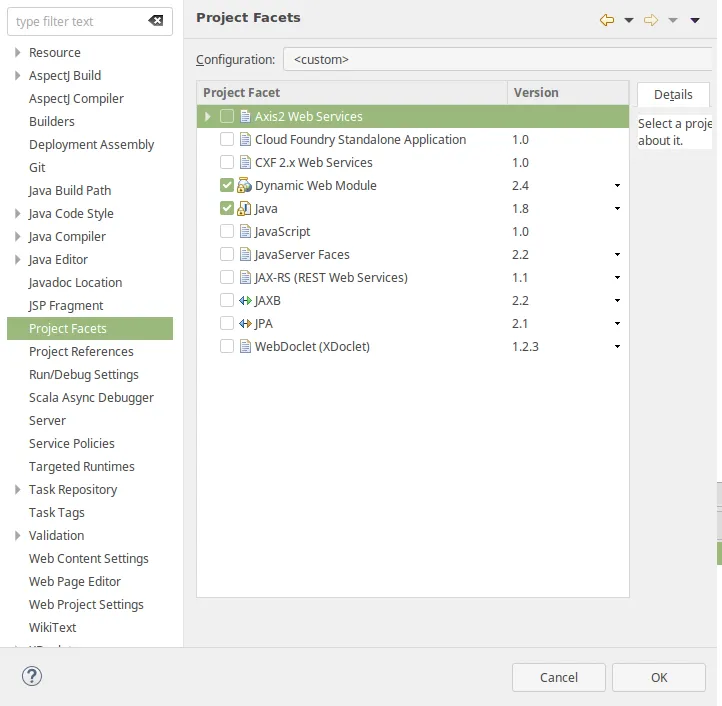Image resolution: width=722 pixels, height=706 pixels.
Task: Click the JAXB facet icon
Action: [x=244, y=301]
